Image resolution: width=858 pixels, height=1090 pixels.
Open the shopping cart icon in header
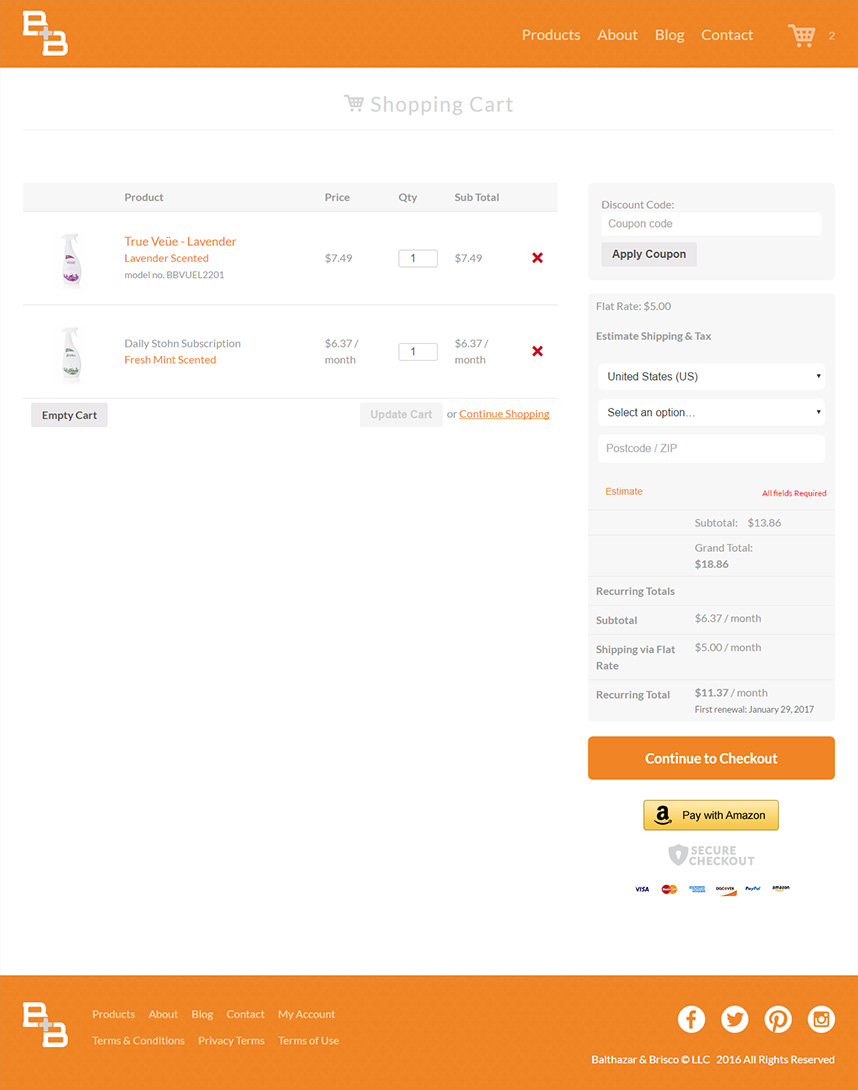pyautogui.click(x=802, y=35)
